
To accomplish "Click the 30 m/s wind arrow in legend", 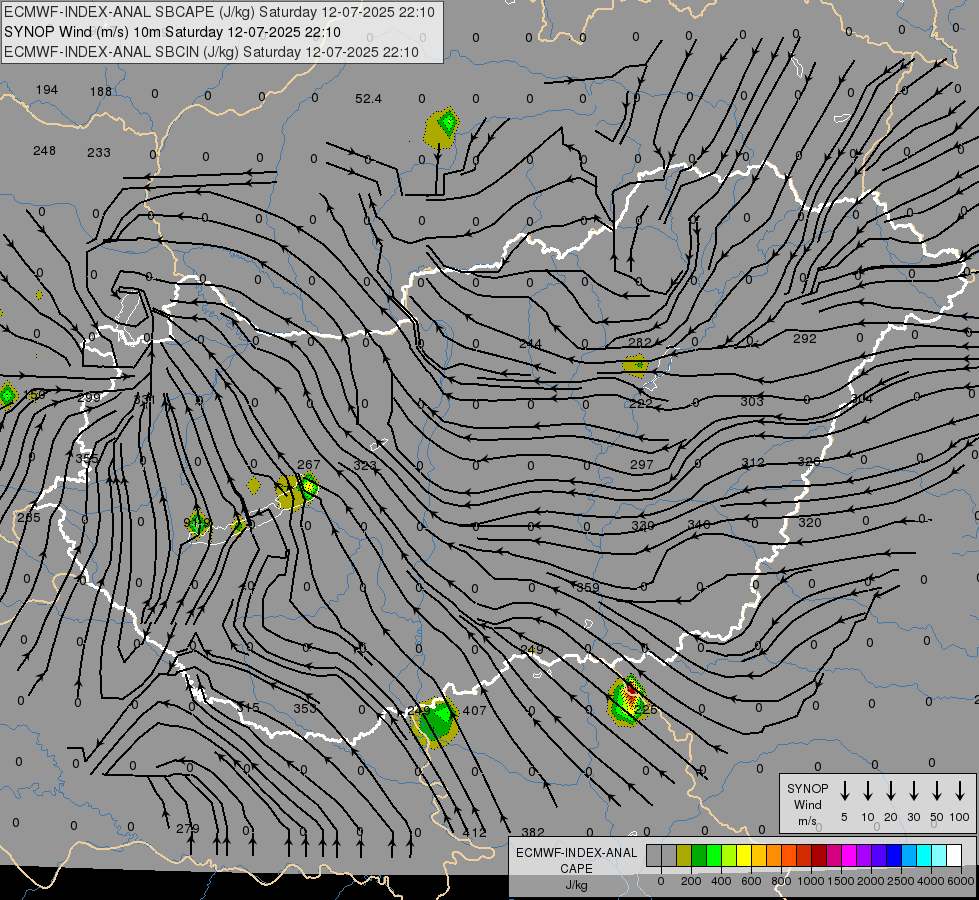I will point(914,791).
